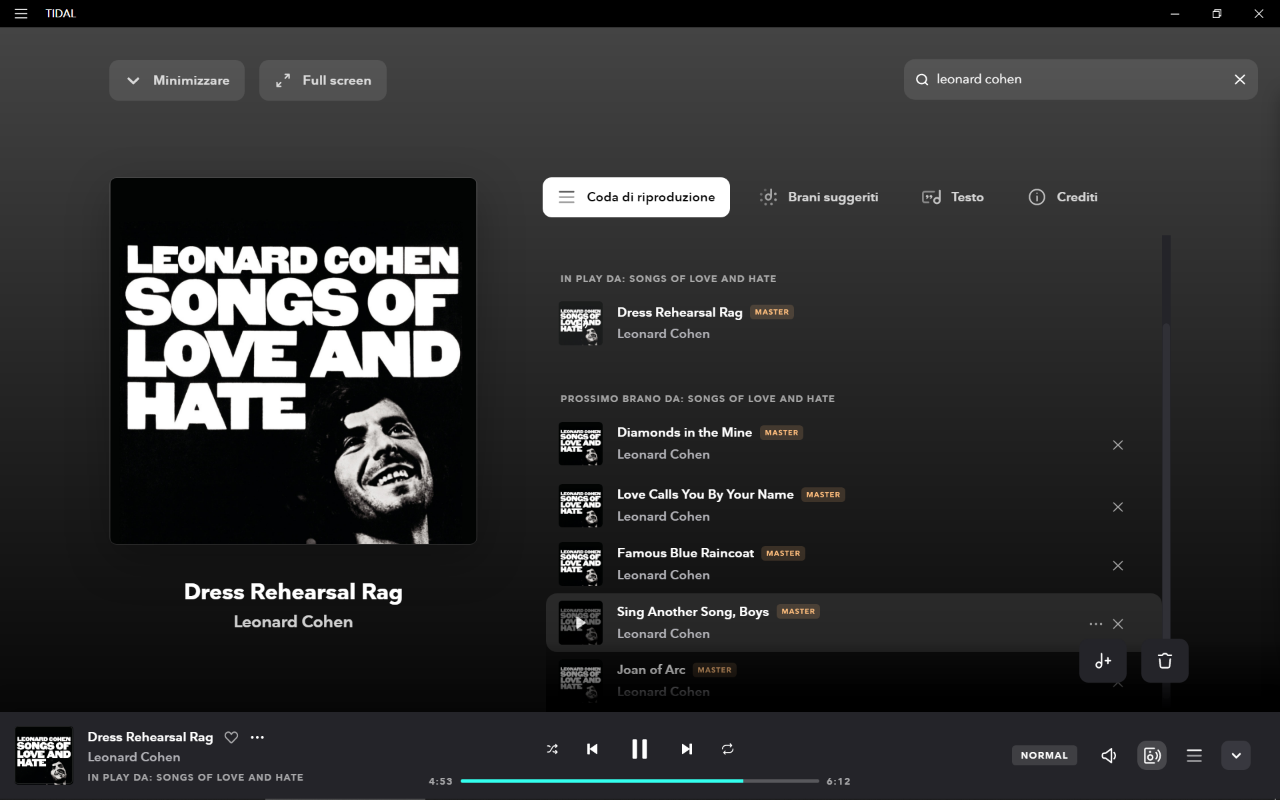
Task: Toggle repeat mode
Action: point(728,749)
